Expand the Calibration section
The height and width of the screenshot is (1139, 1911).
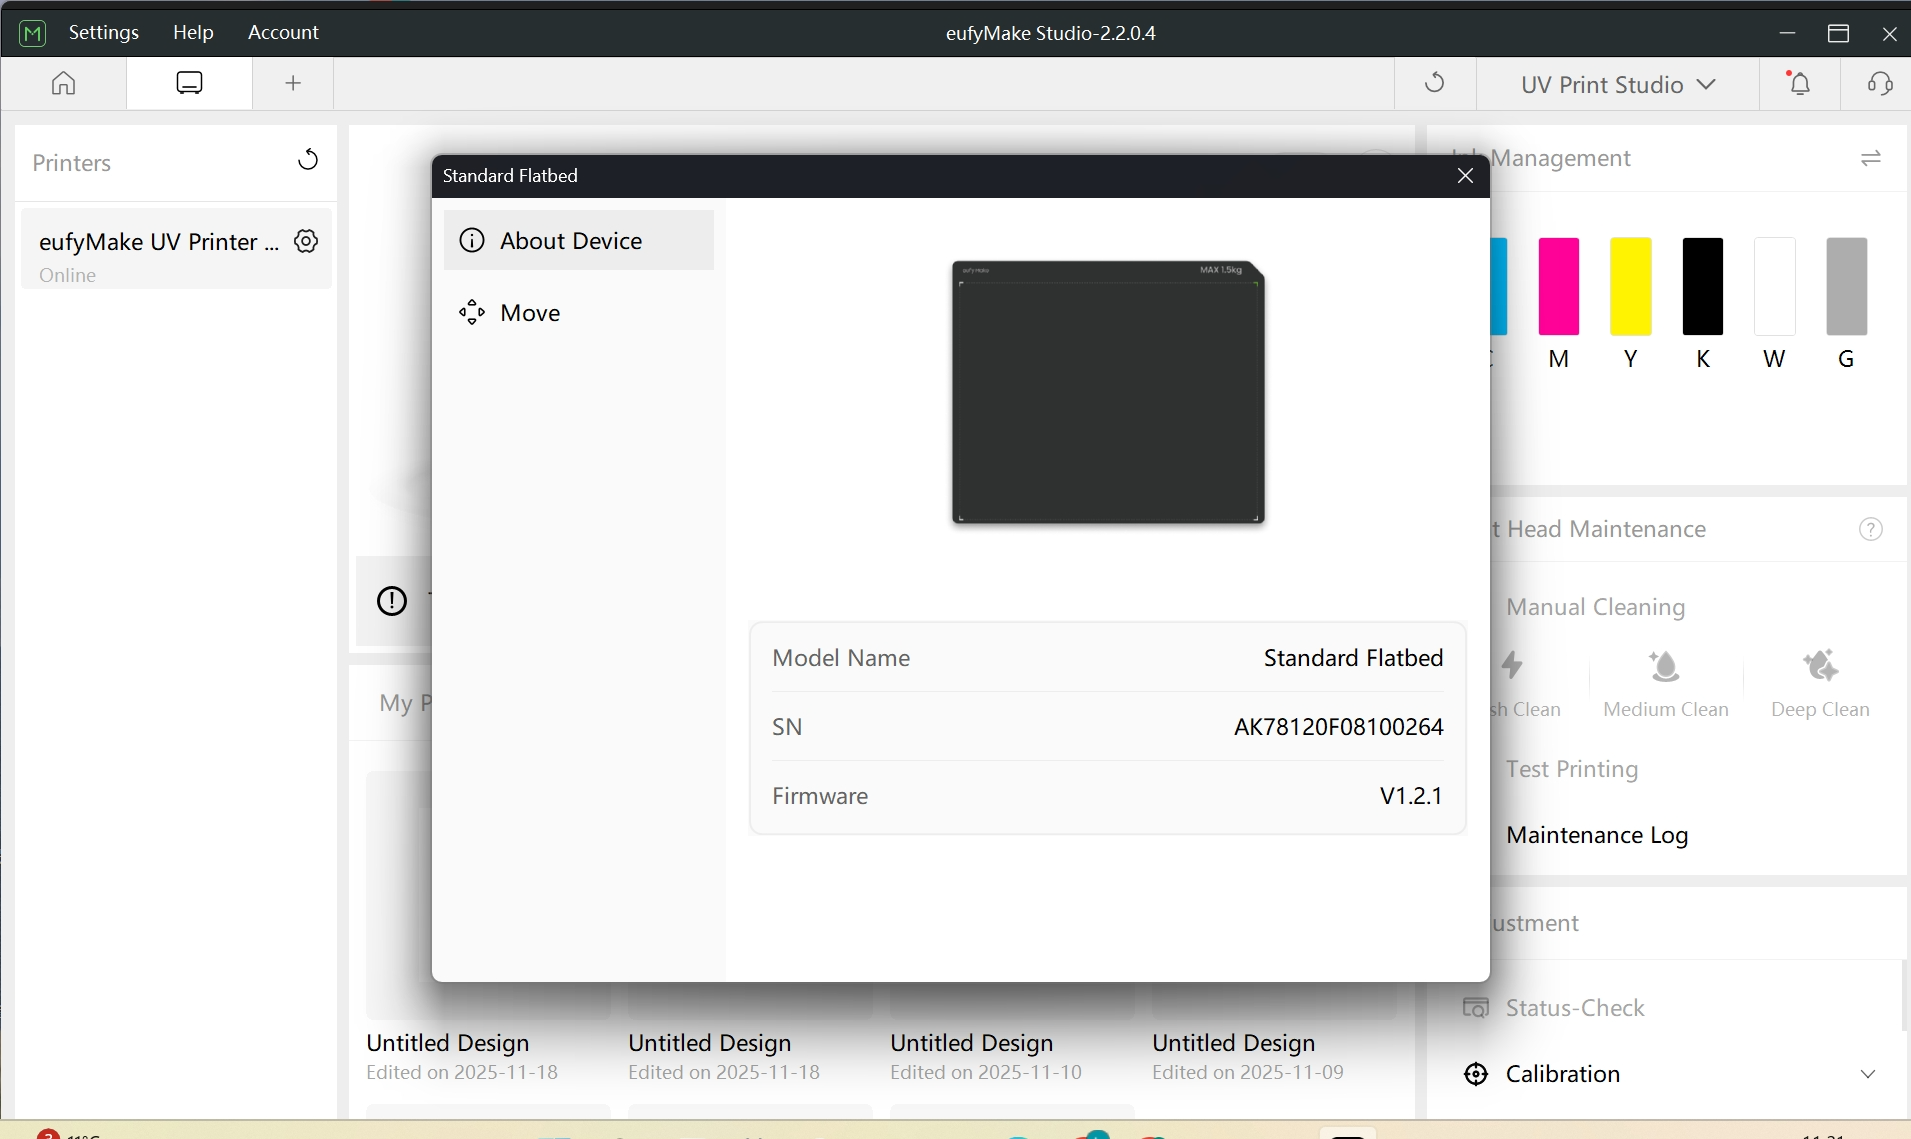click(x=1867, y=1074)
